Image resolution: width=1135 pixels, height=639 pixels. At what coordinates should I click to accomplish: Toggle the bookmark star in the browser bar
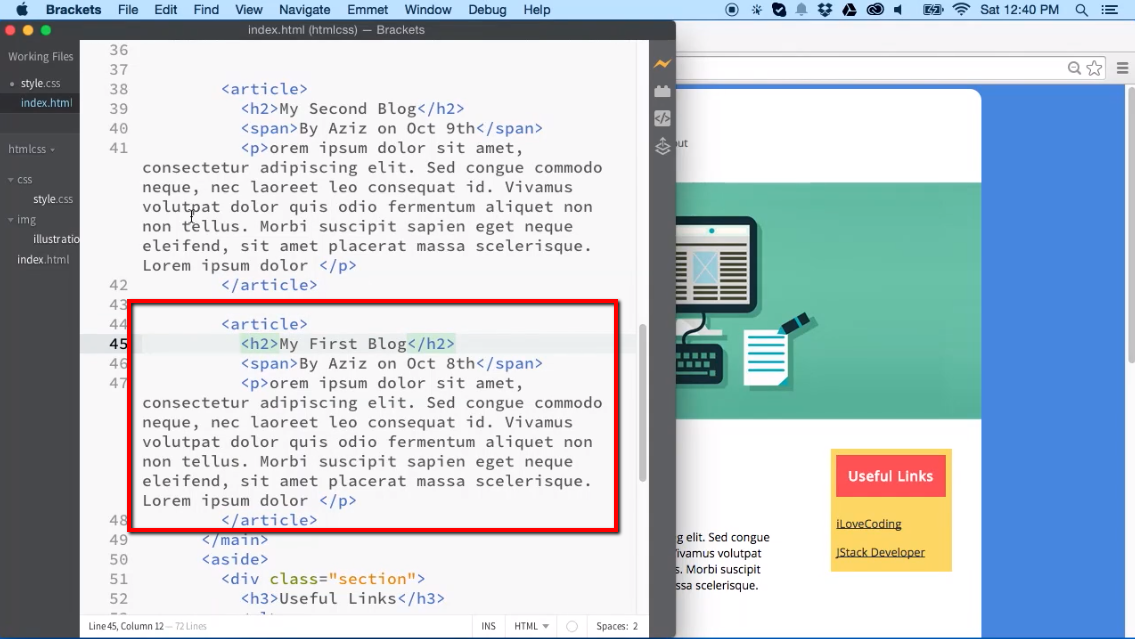tap(1095, 67)
